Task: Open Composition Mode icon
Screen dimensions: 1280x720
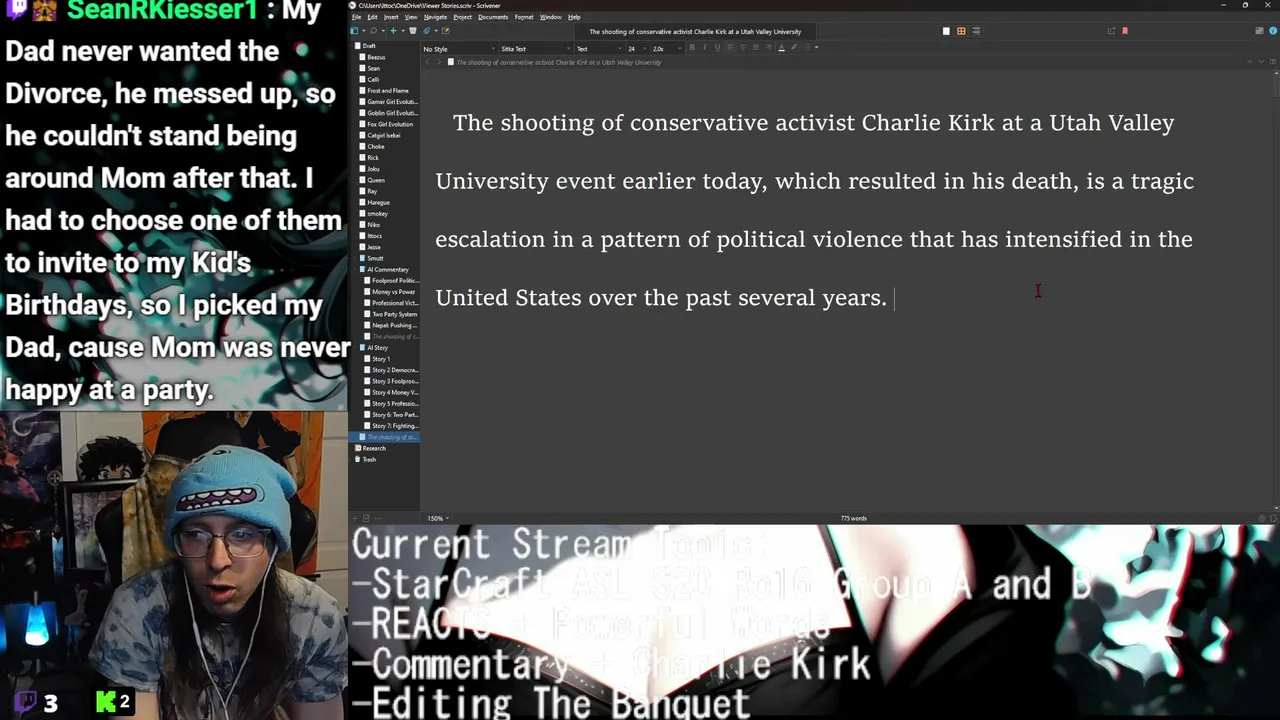Action: [1259, 31]
